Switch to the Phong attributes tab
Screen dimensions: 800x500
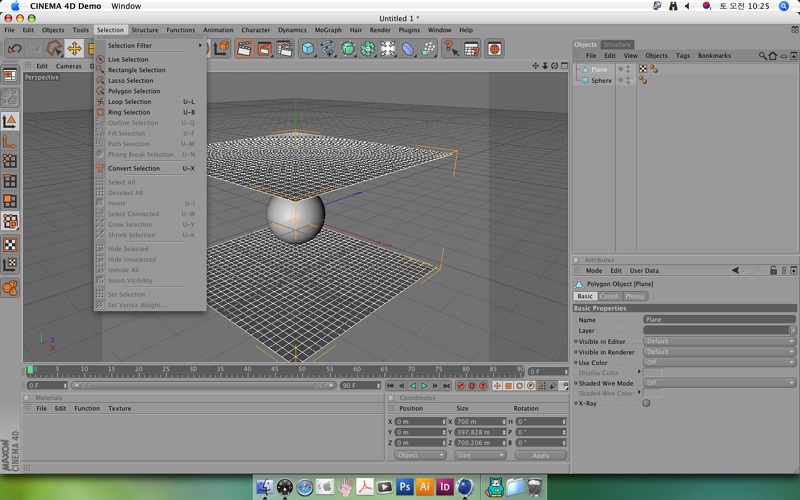pyautogui.click(x=634, y=296)
